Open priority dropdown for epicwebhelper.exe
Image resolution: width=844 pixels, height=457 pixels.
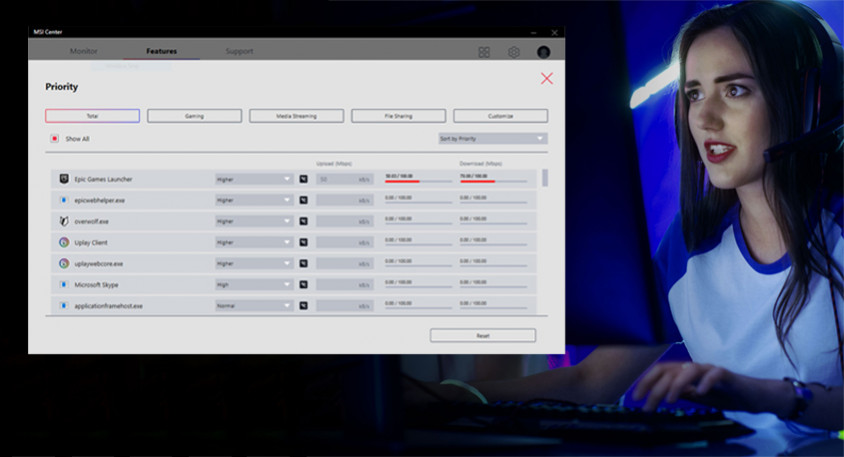254,200
